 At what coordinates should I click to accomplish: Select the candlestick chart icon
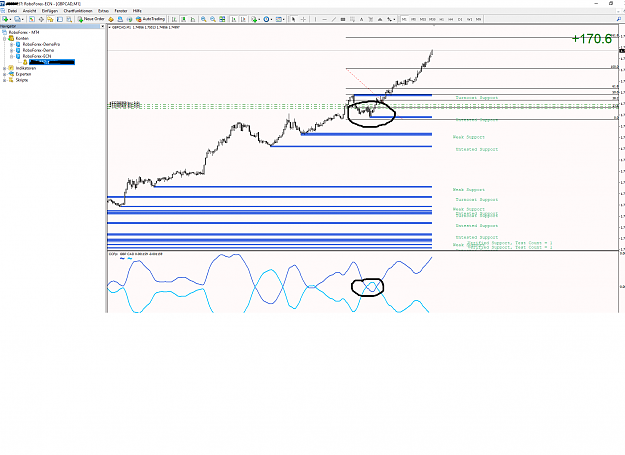183,19
